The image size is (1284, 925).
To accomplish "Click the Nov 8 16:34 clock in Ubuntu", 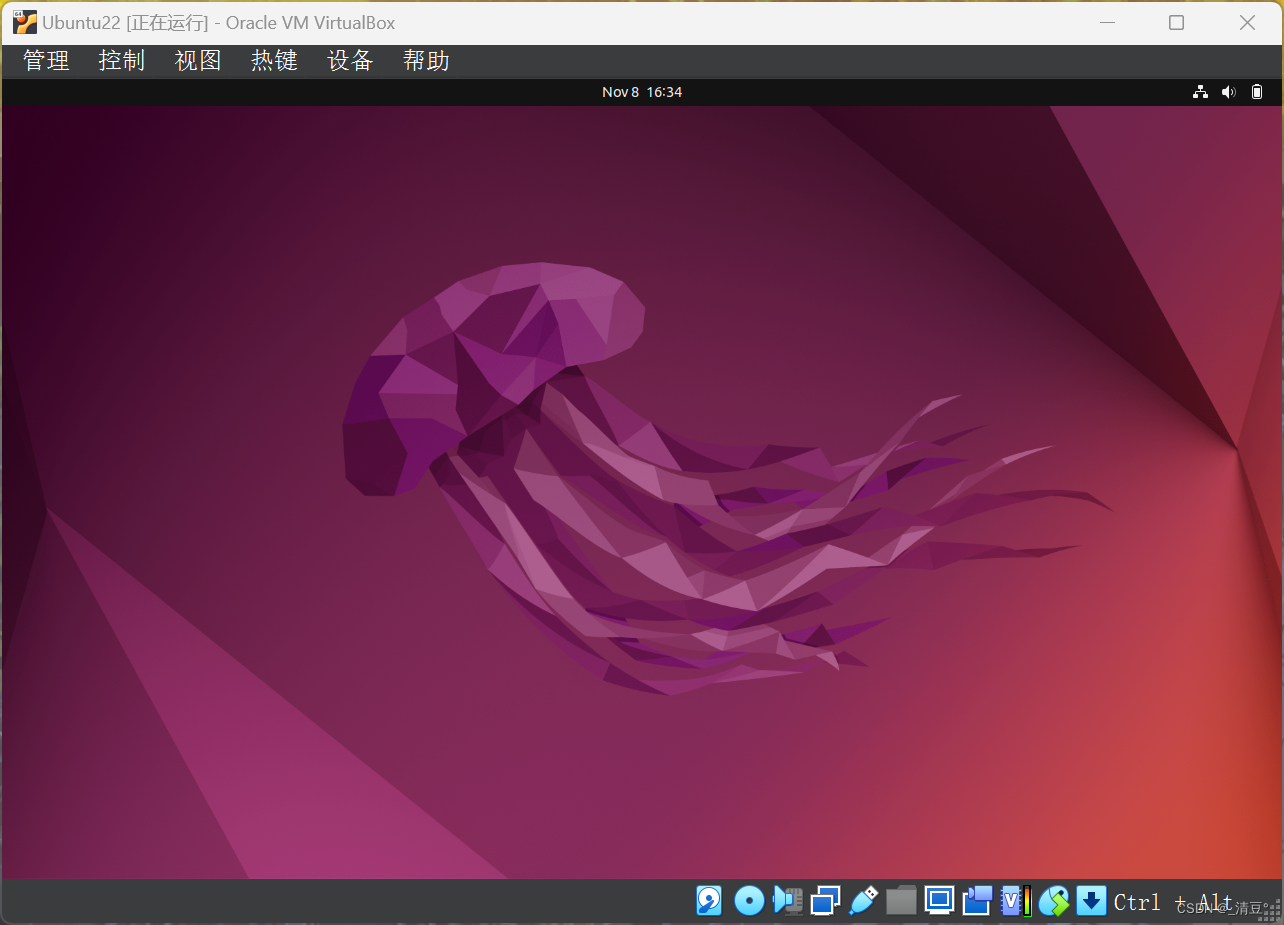I will coord(642,92).
